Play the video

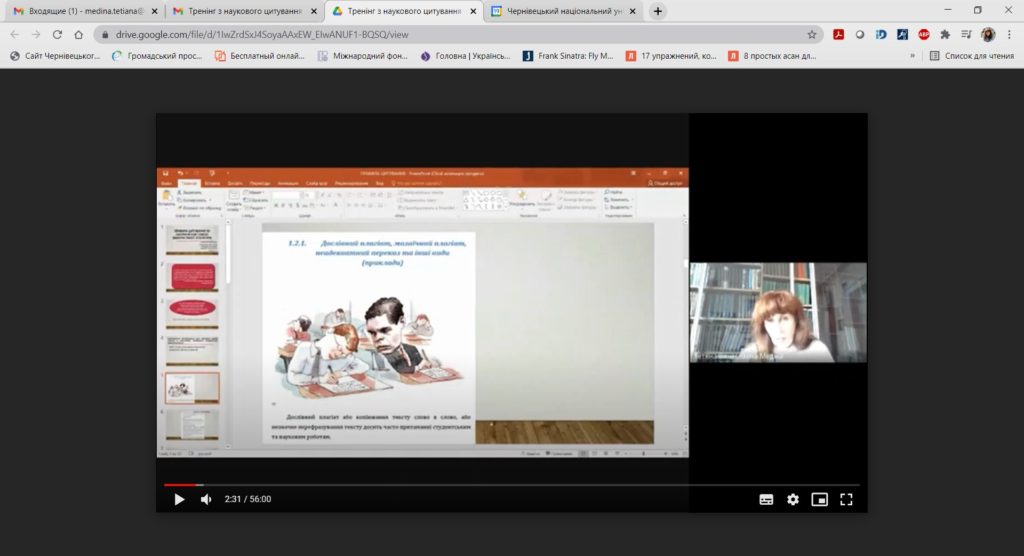coord(179,499)
